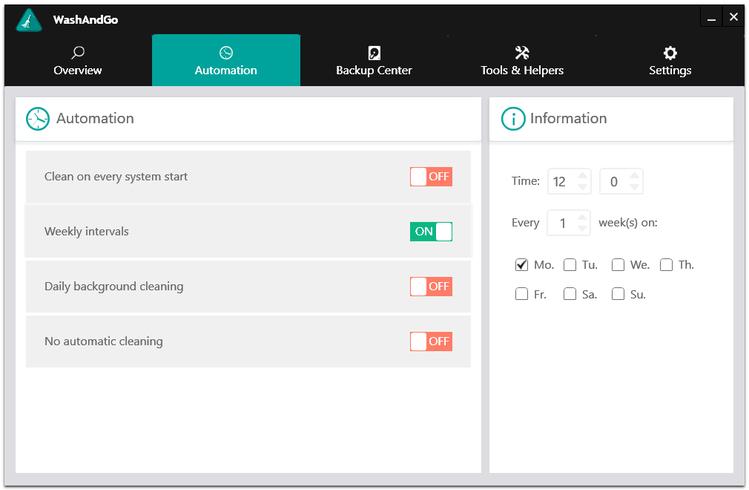
Task: Click inside the hour input field
Action: pyautogui.click(x=563, y=181)
